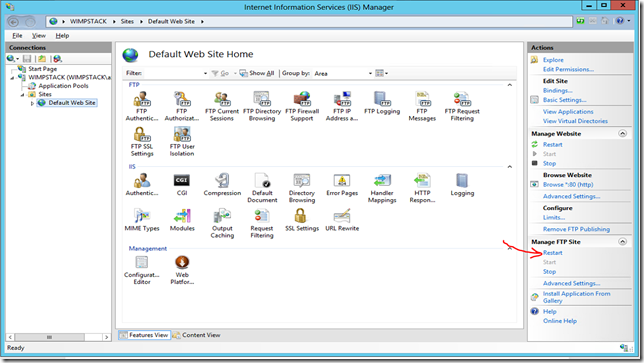Open the View menu

point(39,36)
